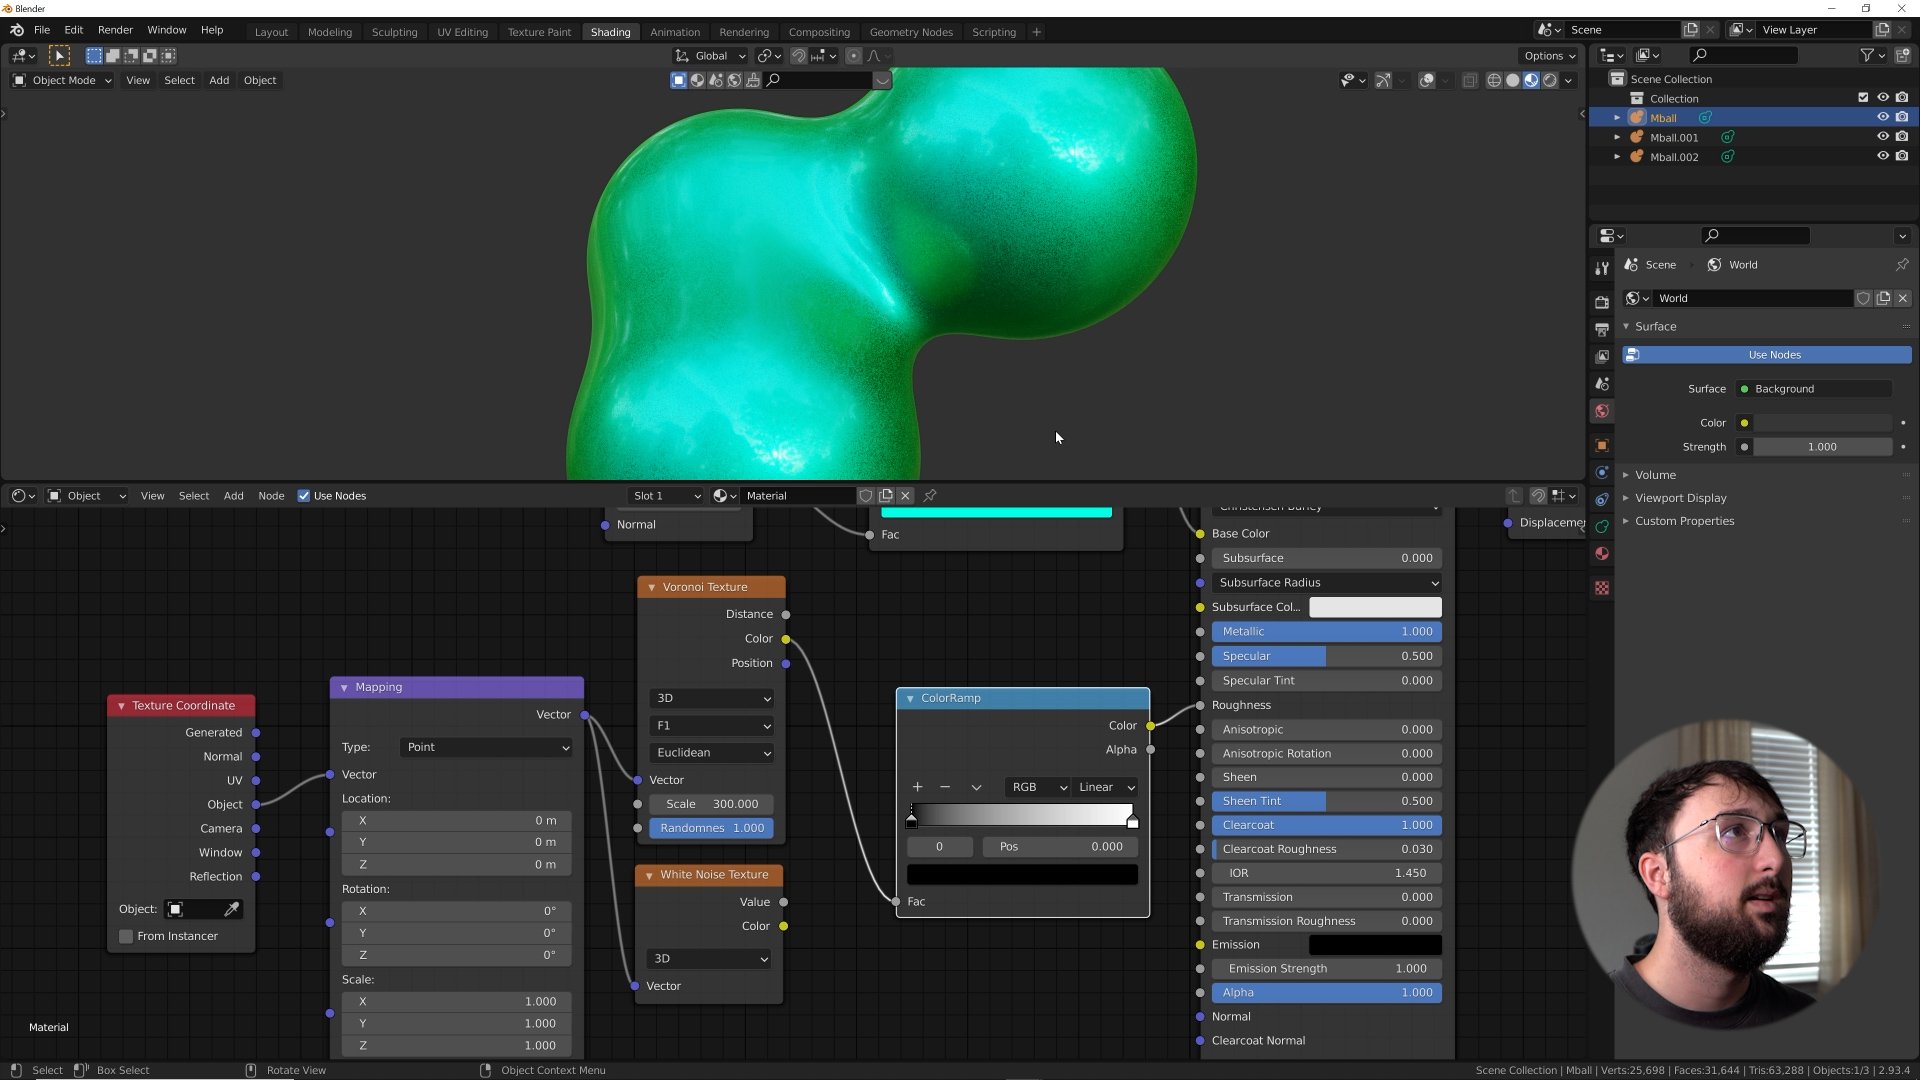Switch to the Geometry Nodes workspace tab

910,32
